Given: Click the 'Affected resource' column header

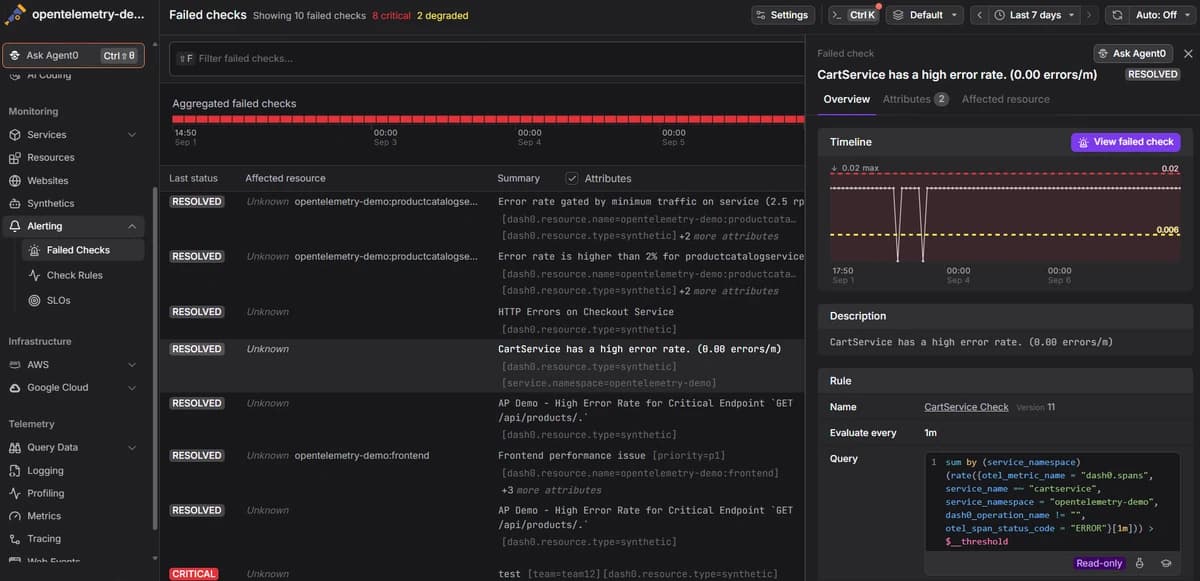Looking at the screenshot, I should coord(285,178).
